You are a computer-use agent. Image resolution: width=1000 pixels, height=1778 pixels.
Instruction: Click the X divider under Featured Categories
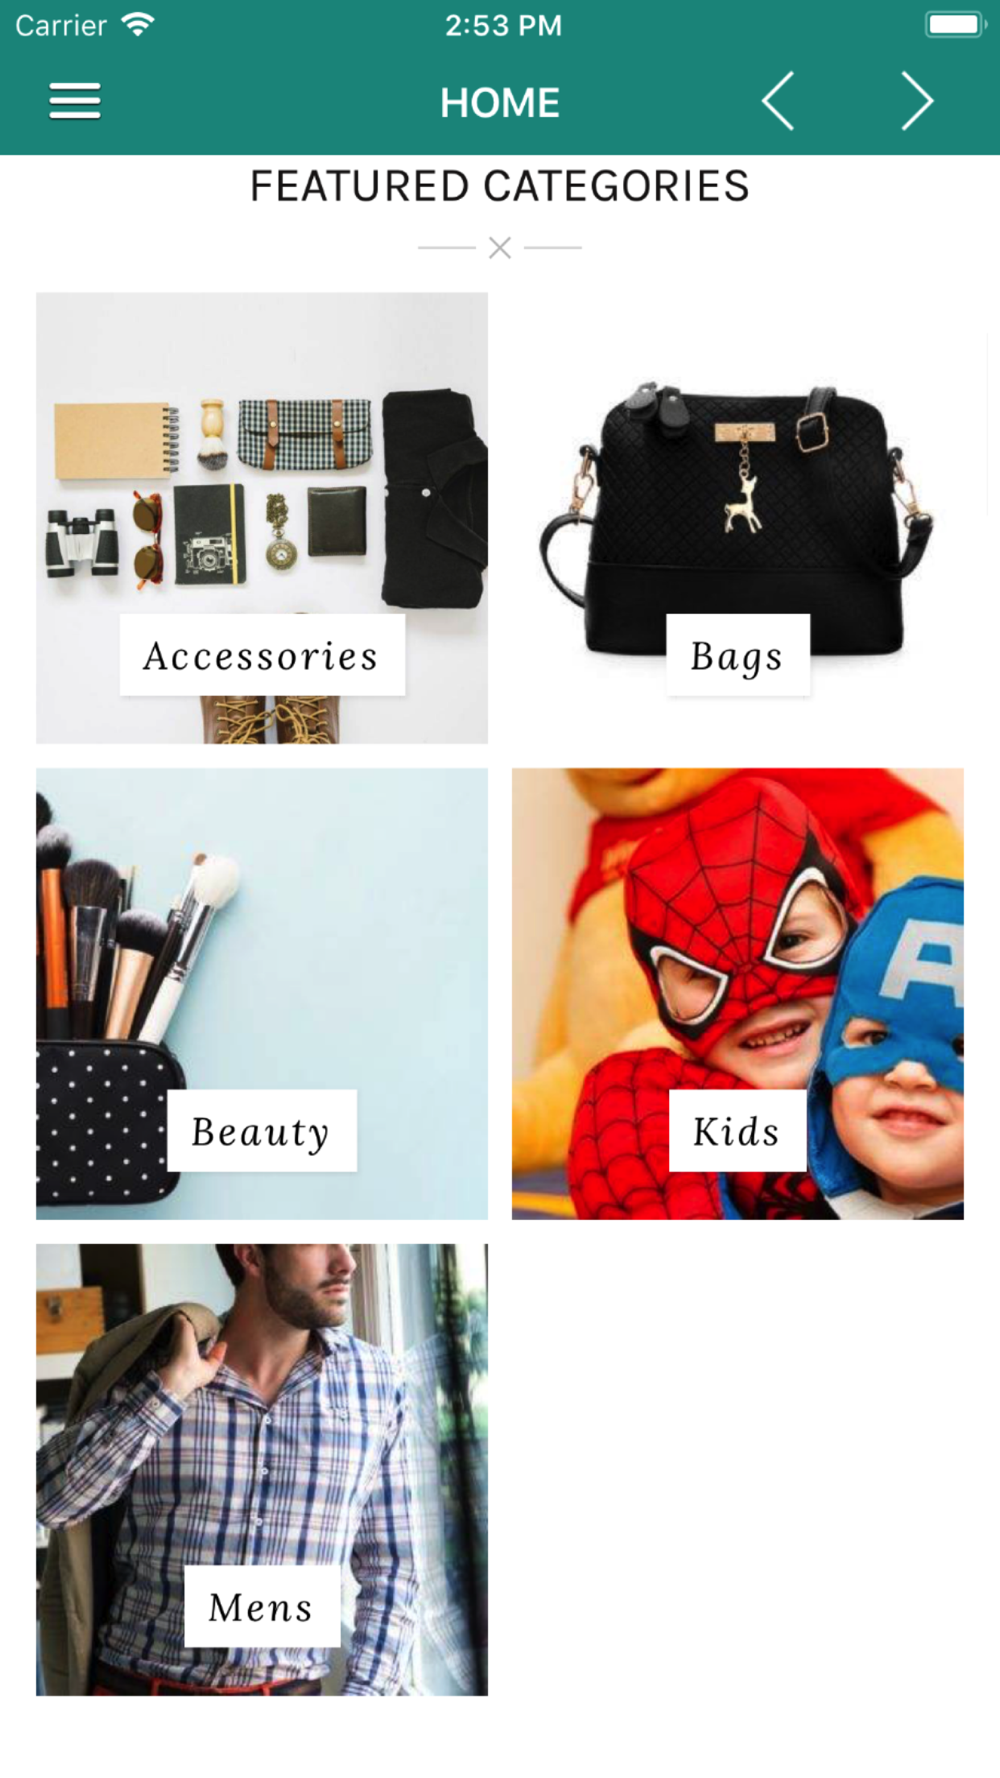(x=500, y=247)
